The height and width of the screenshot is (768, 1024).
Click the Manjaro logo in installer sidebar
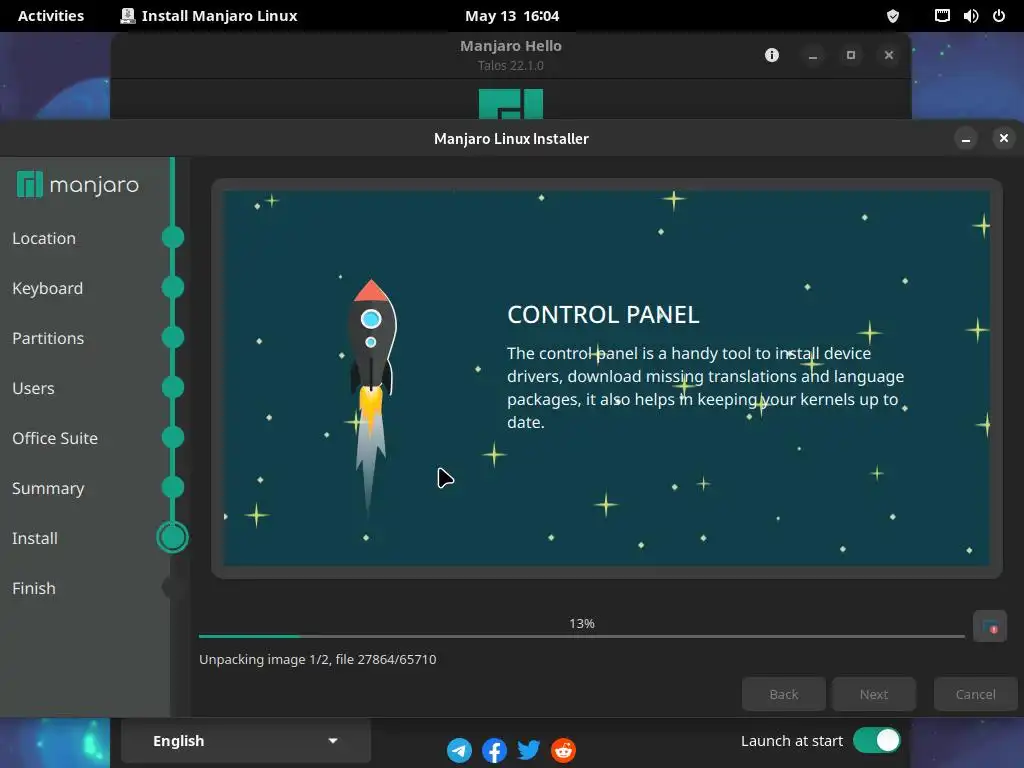(78, 185)
